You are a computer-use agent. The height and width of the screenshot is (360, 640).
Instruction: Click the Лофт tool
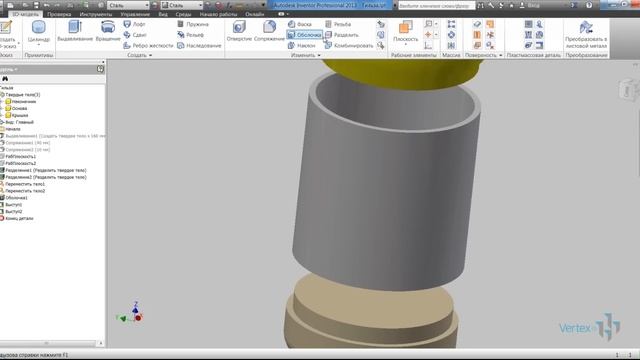[134, 24]
